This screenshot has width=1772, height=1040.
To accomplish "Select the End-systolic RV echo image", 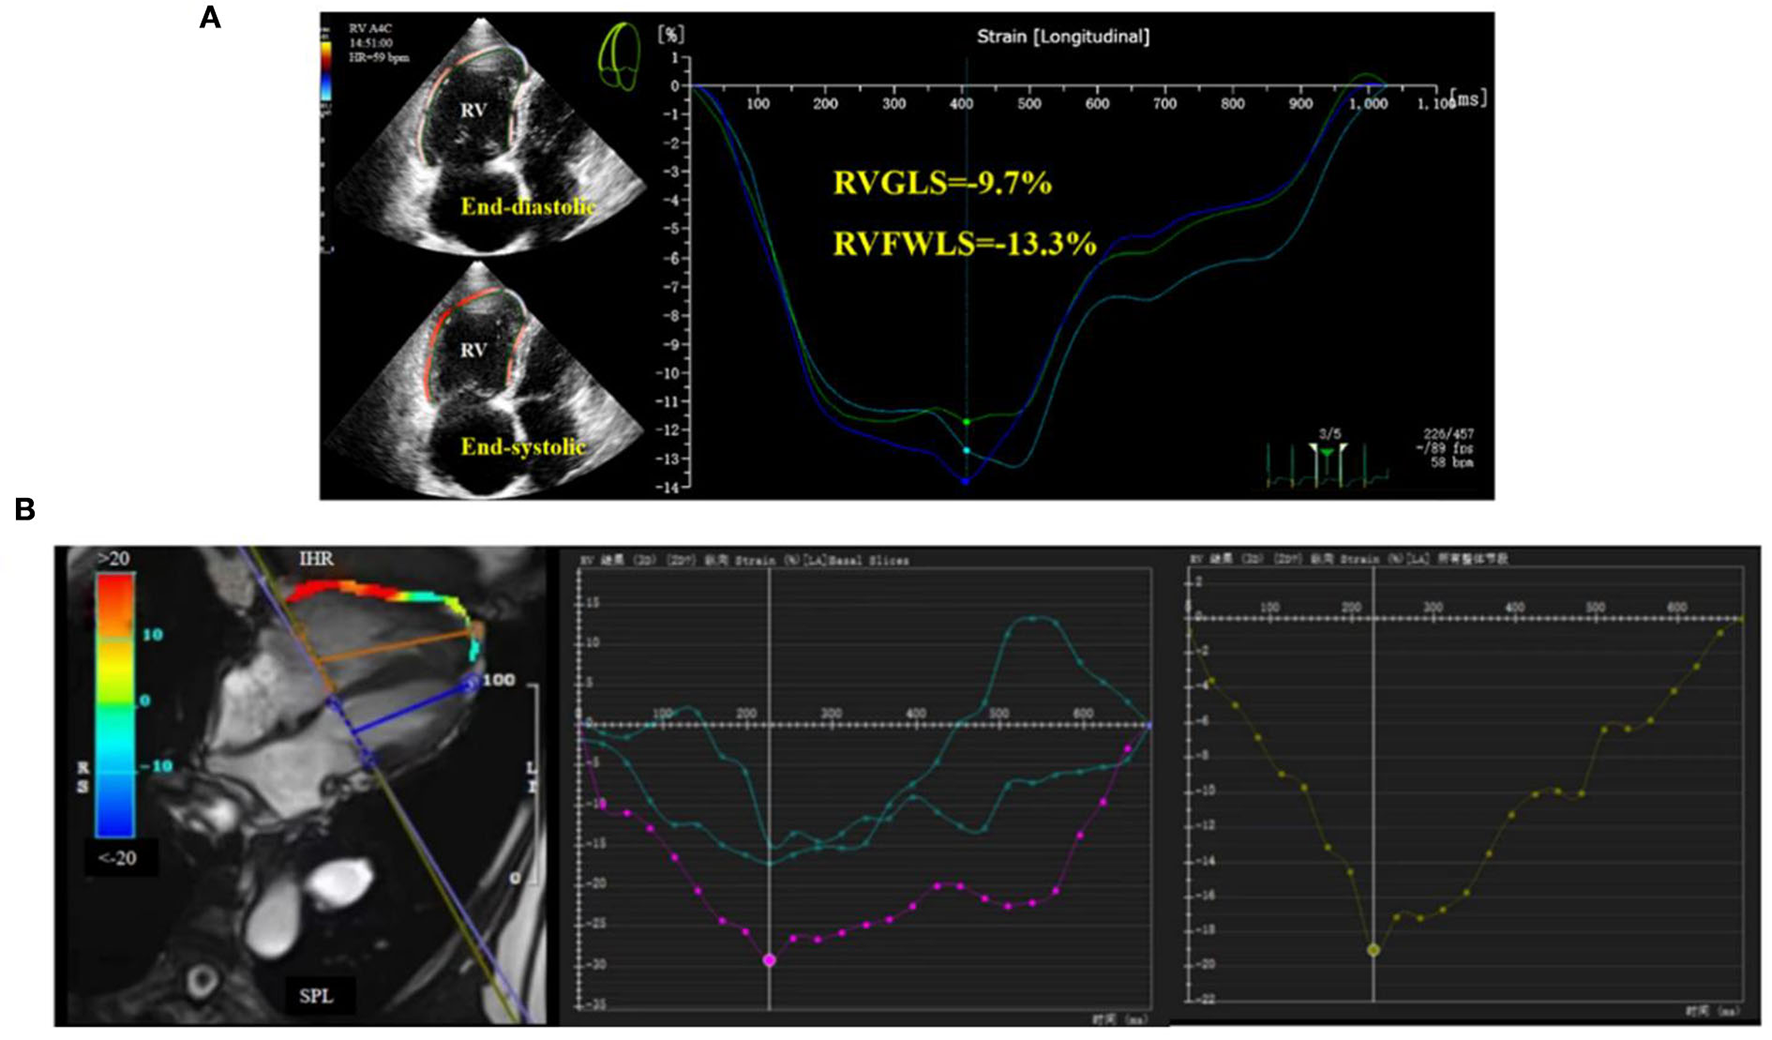I will [x=478, y=375].
